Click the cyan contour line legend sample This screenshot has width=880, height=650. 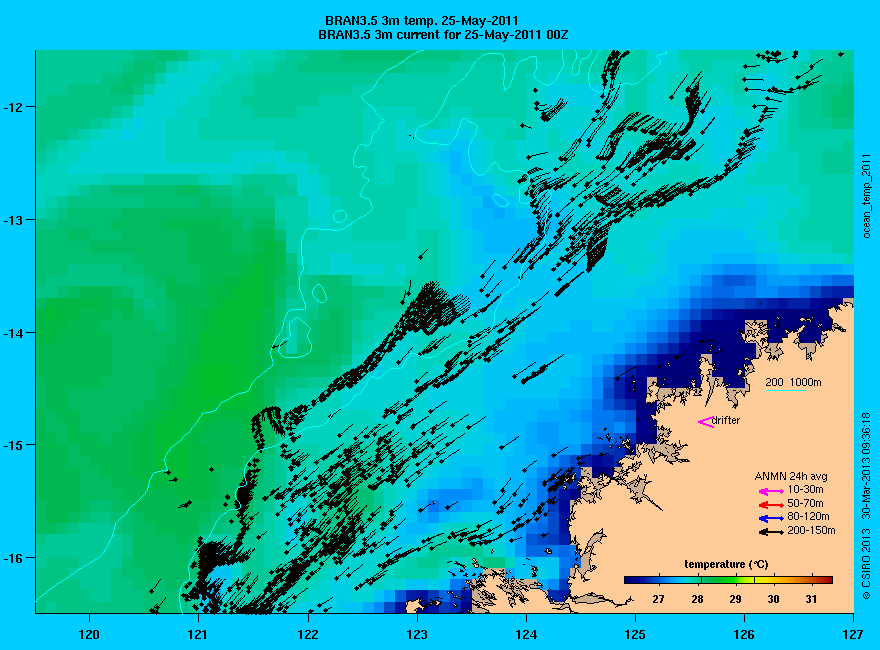pyautogui.click(x=786, y=390)
